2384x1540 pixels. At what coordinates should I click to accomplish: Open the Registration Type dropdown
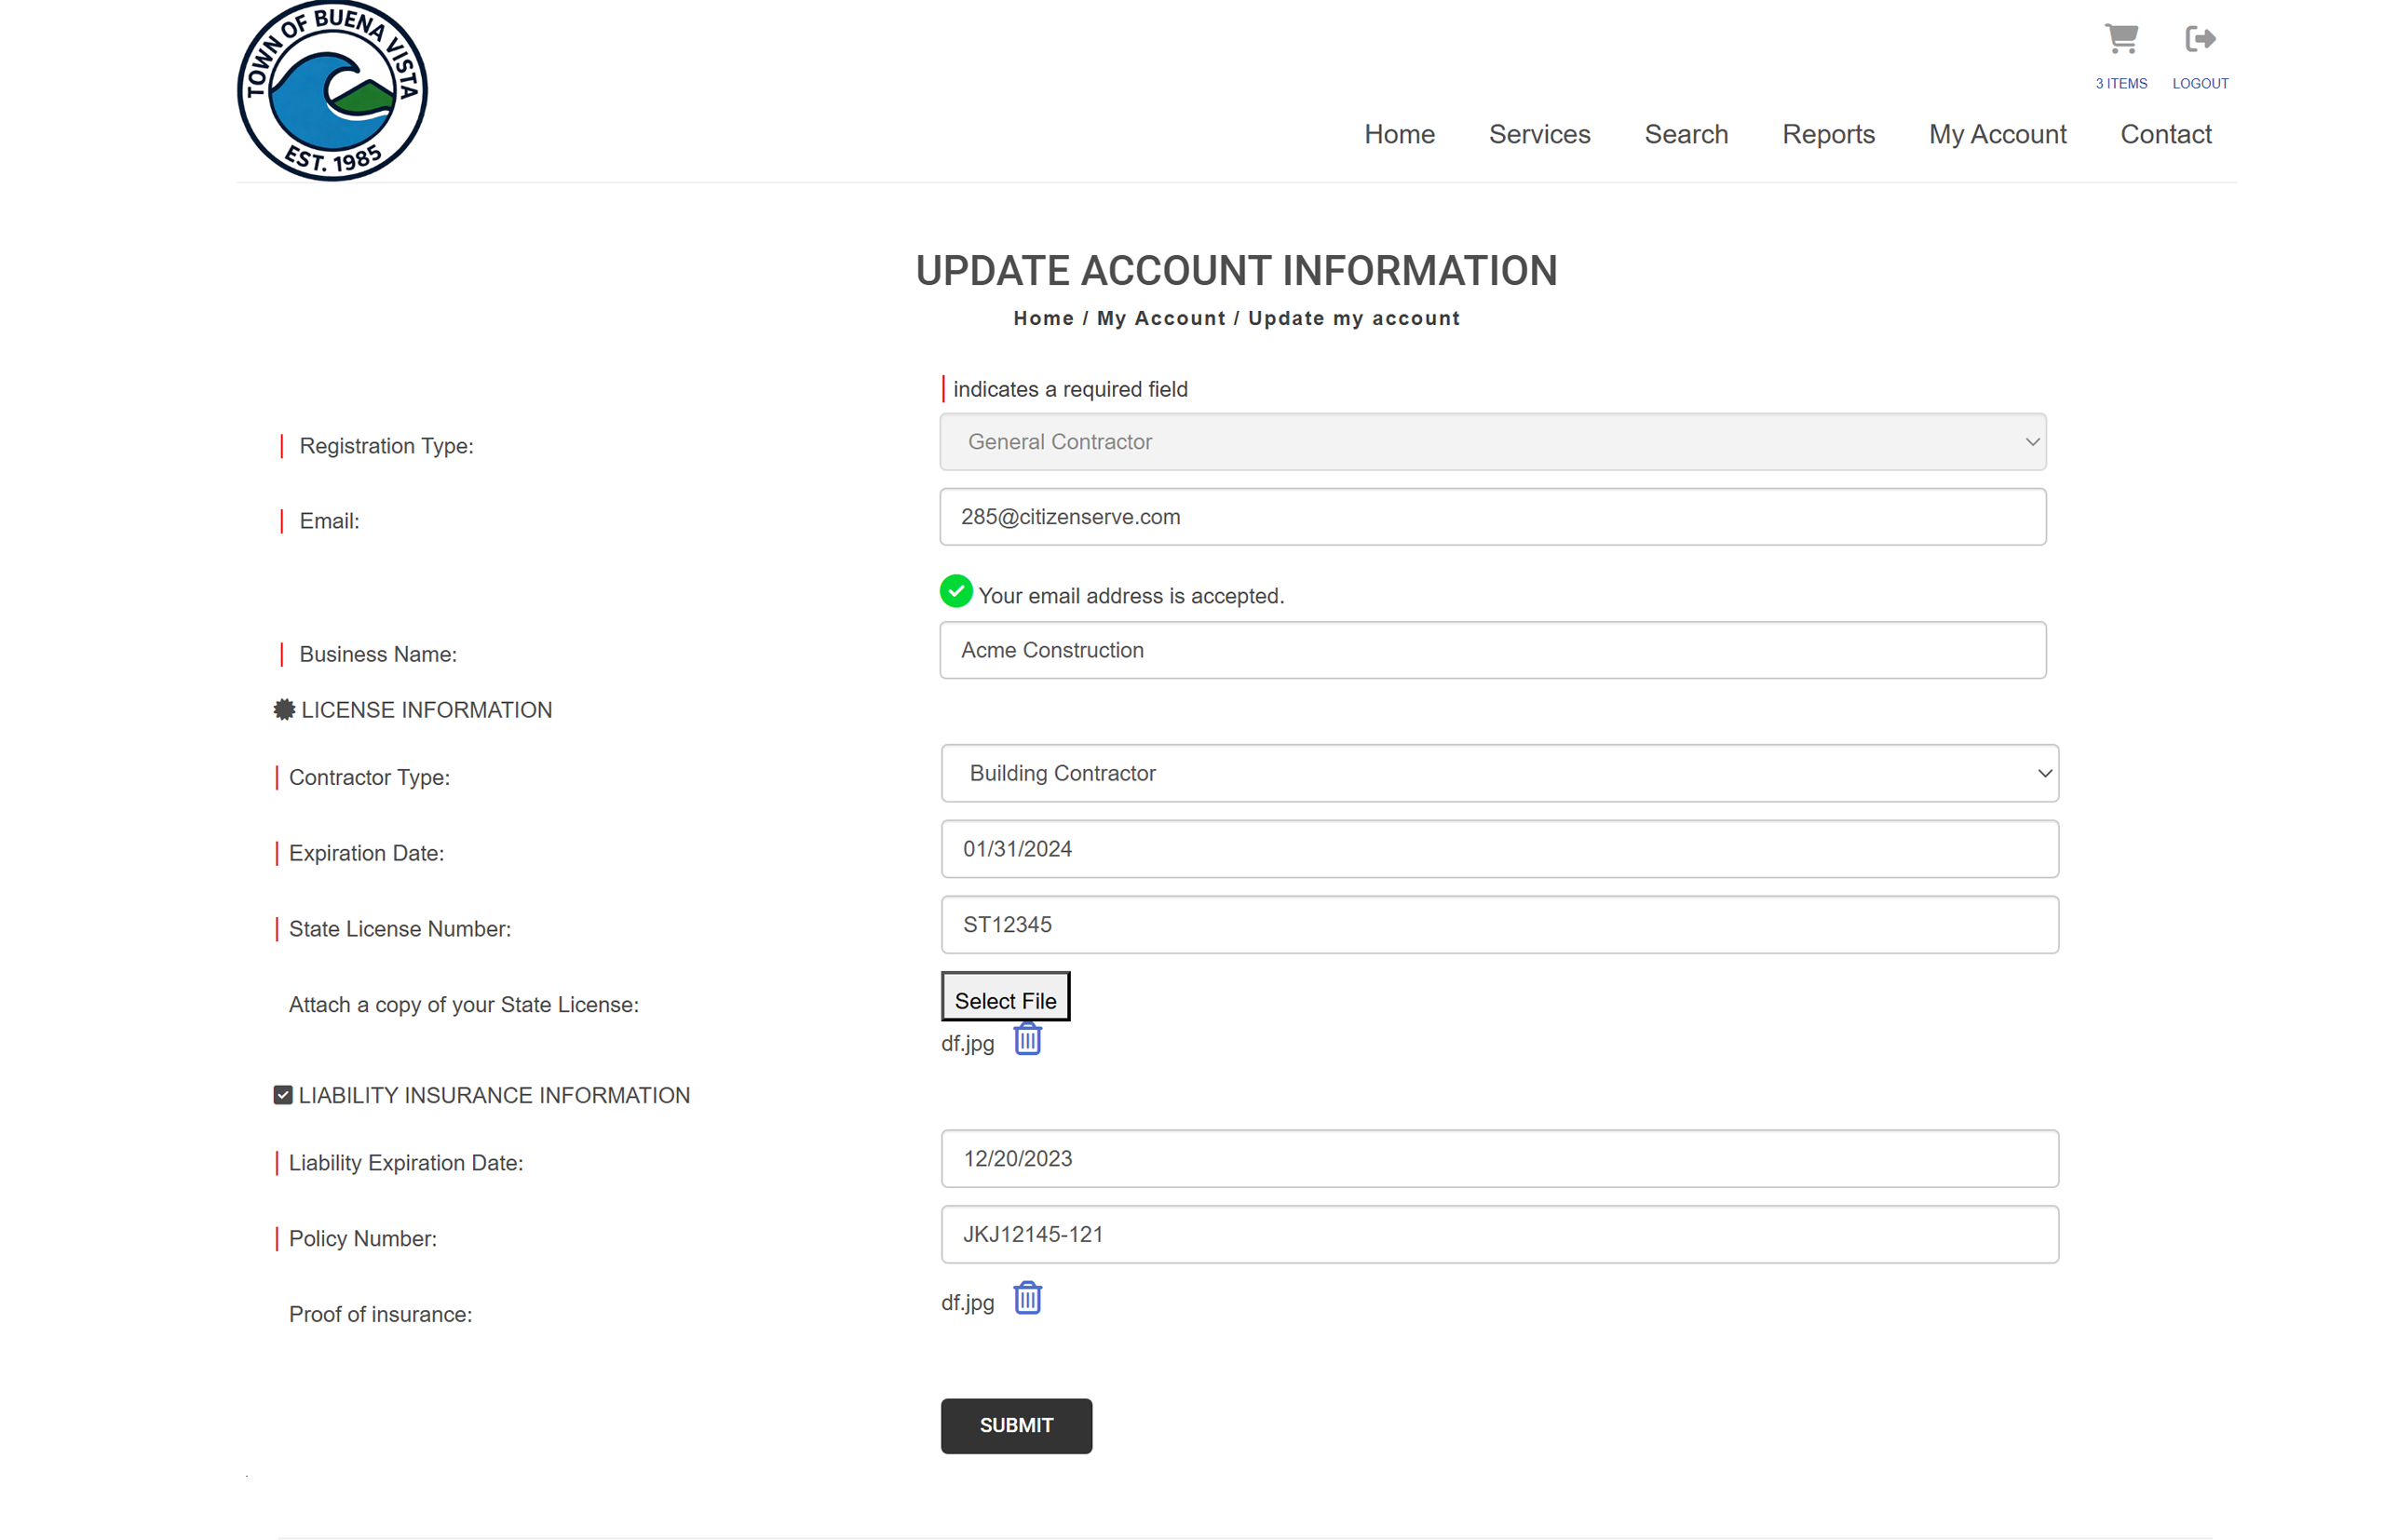[1492, 441]
